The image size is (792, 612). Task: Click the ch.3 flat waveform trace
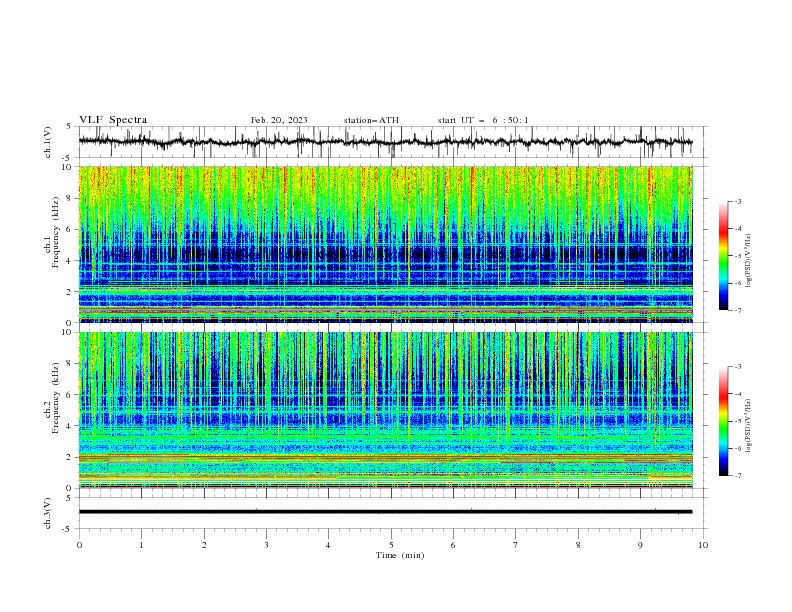tap(385, 512)
